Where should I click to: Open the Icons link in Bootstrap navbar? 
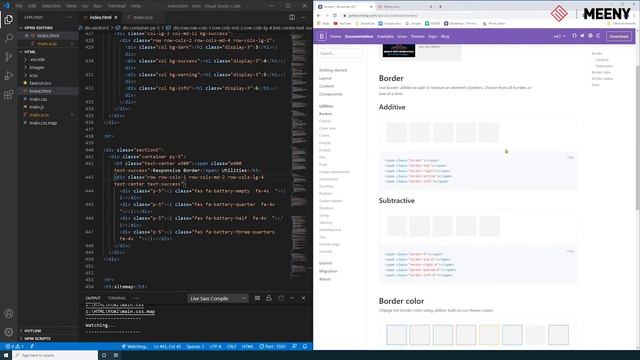pyautogui.click(x=402, y=36)
